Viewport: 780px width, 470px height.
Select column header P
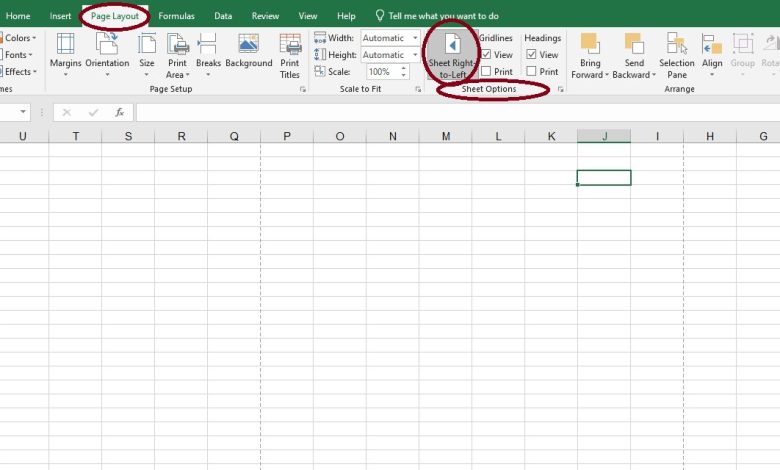(x=287, y=136)
